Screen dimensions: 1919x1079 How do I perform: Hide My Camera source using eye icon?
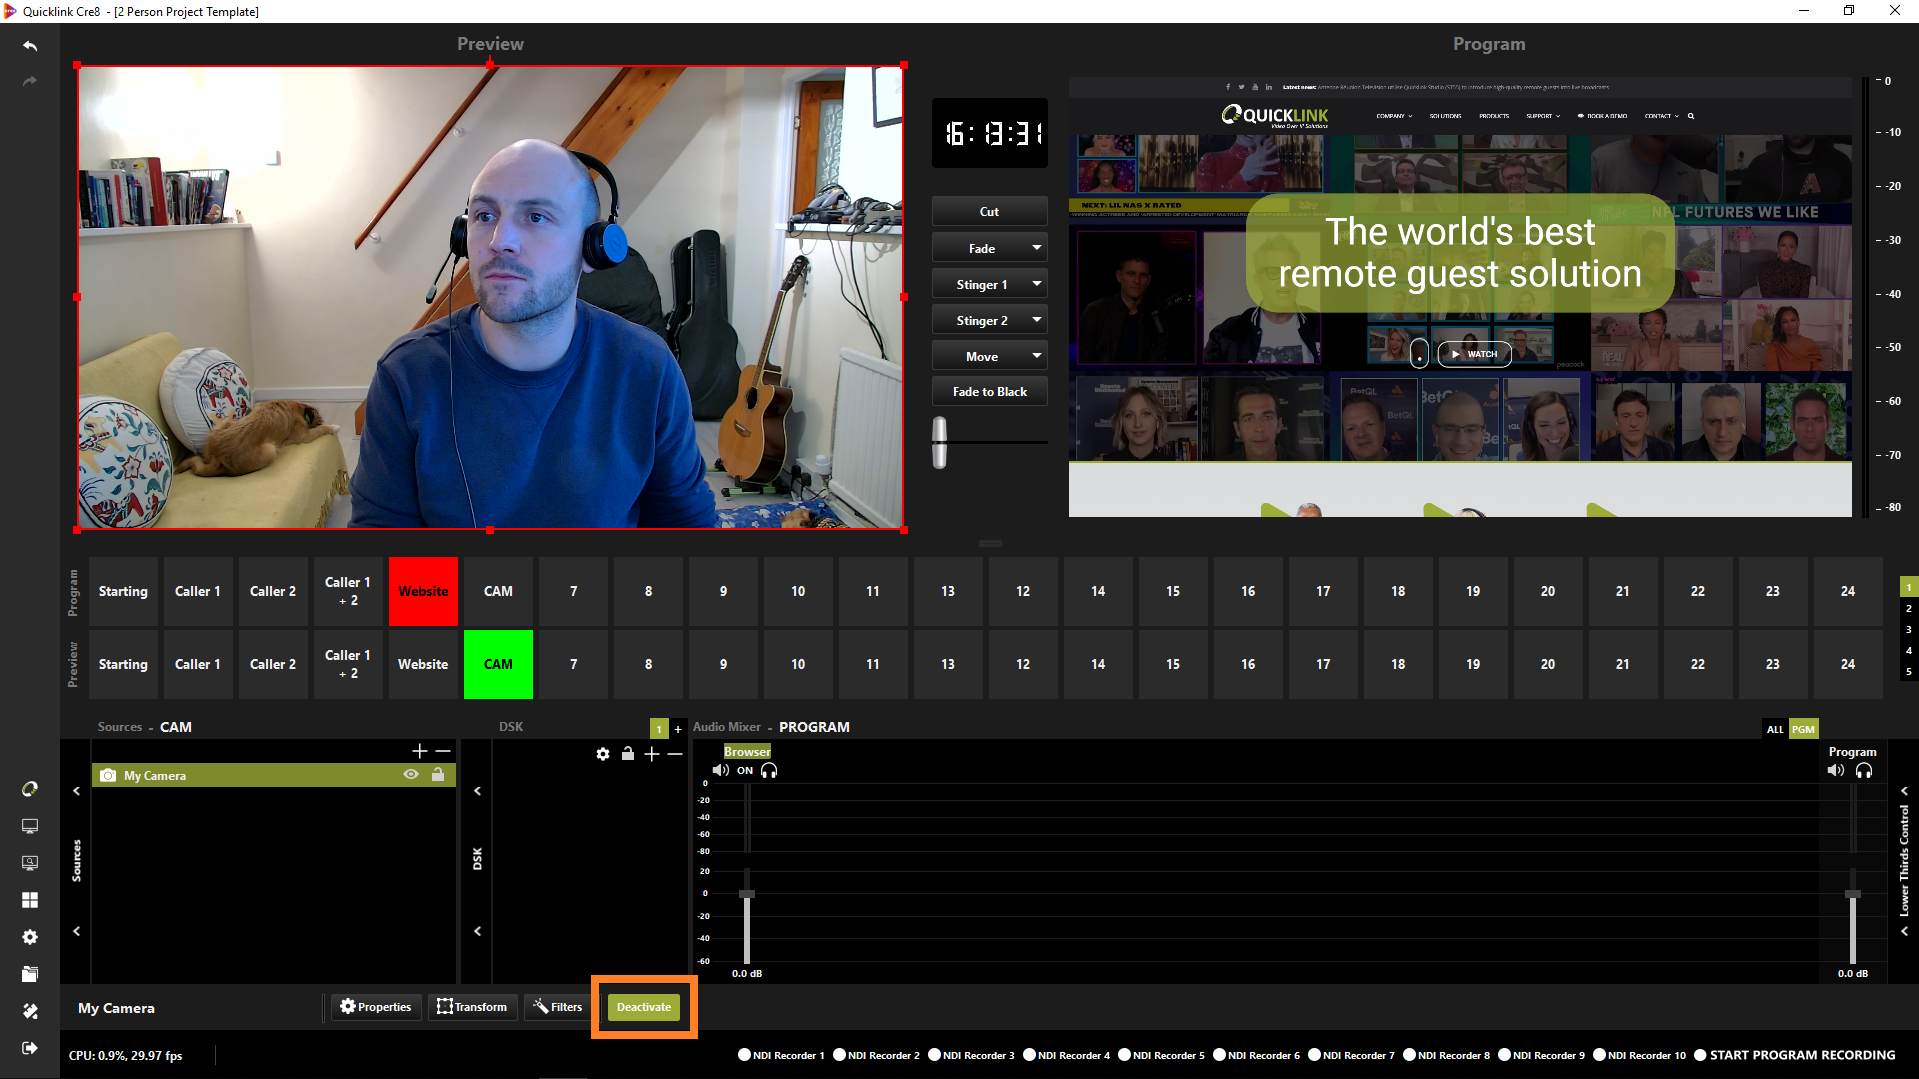click(x=411, y=775)
